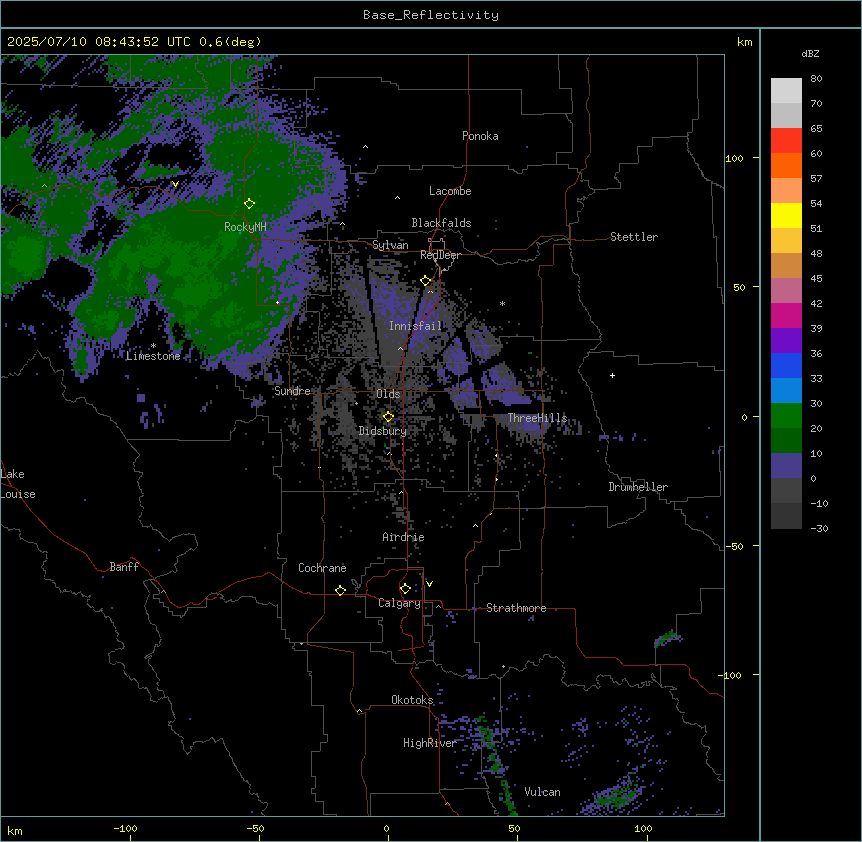The height and width of the screenshot is (842, 862).
Task: Click the Airdrie city label
Action: [x=403, y=537]
